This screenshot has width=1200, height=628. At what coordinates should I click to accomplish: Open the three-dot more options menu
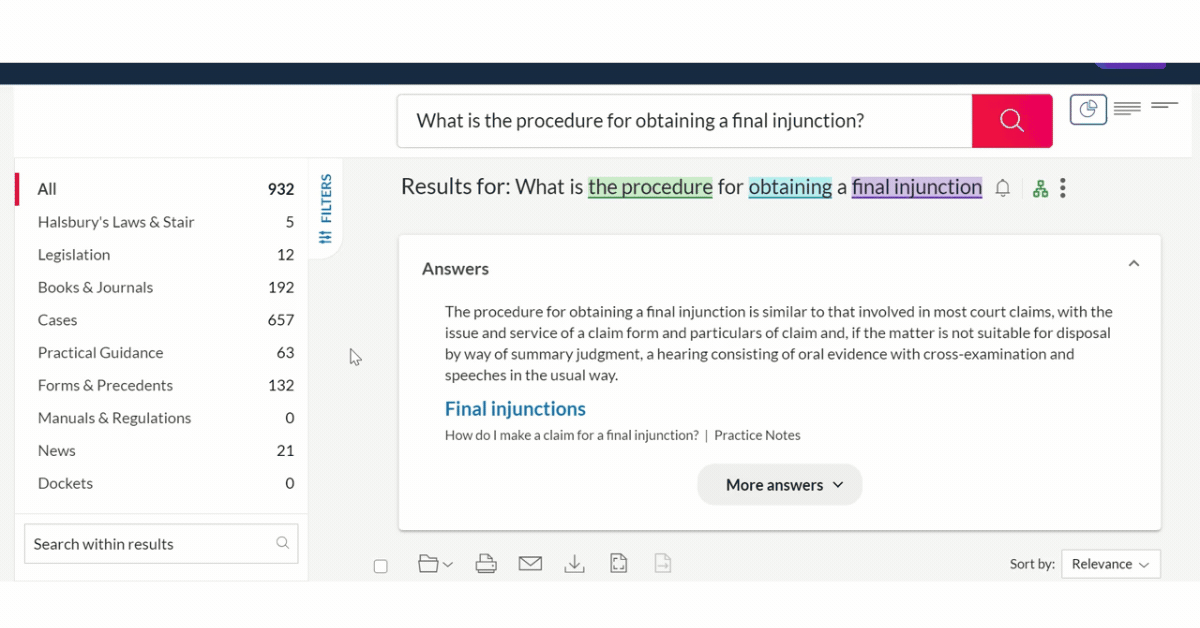point(1063,188)
